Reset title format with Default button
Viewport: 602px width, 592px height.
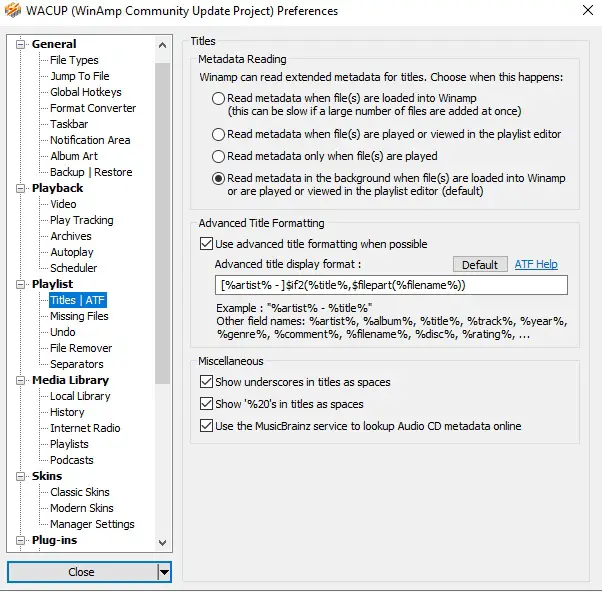click(480, 265)
